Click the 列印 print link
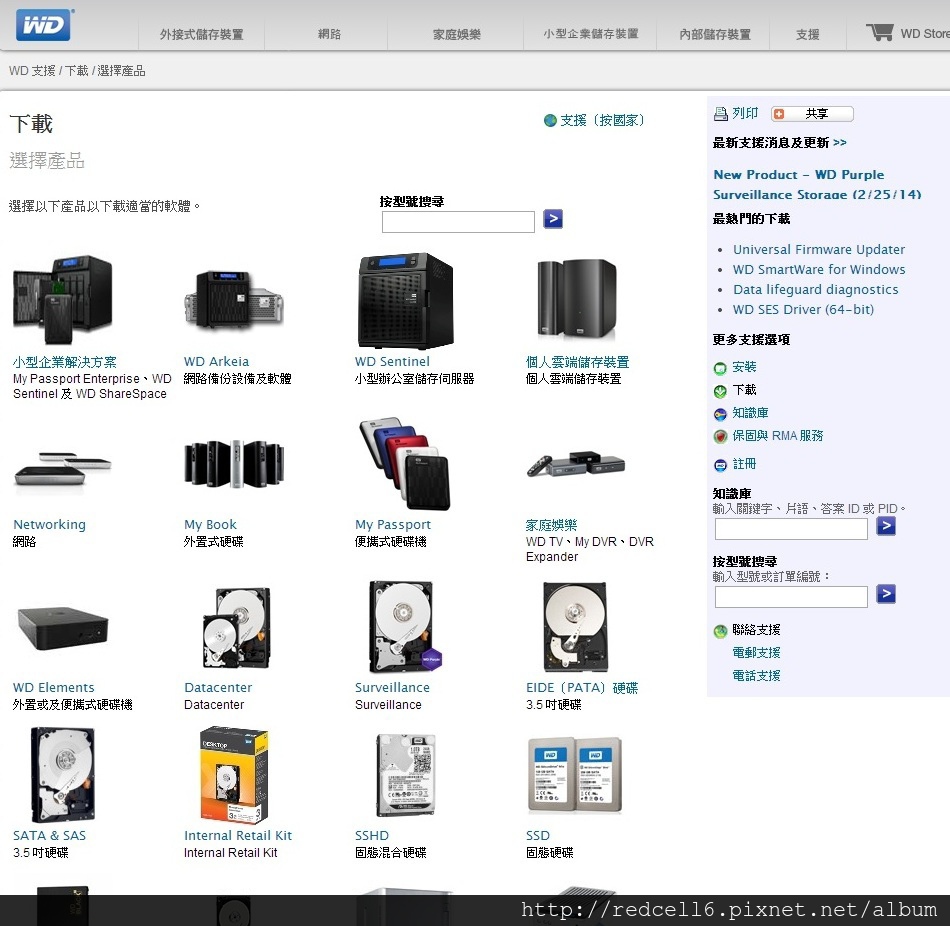The width and height of the screenshot is (950, 926). point(745,113)
